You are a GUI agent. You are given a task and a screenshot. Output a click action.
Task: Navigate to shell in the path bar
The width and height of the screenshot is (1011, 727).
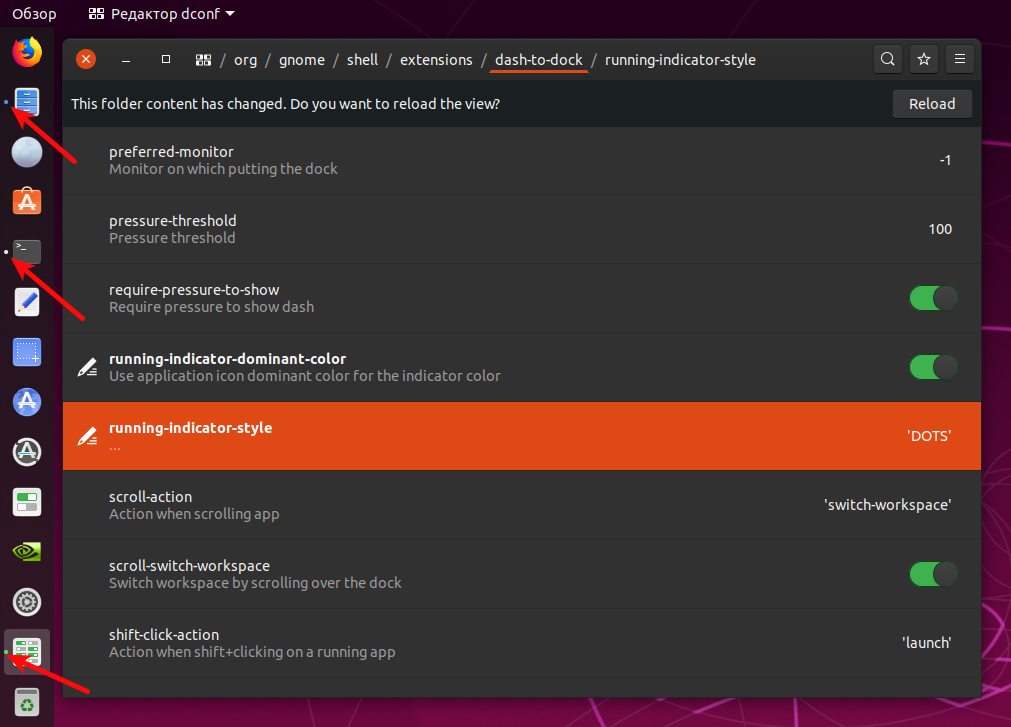362,60
